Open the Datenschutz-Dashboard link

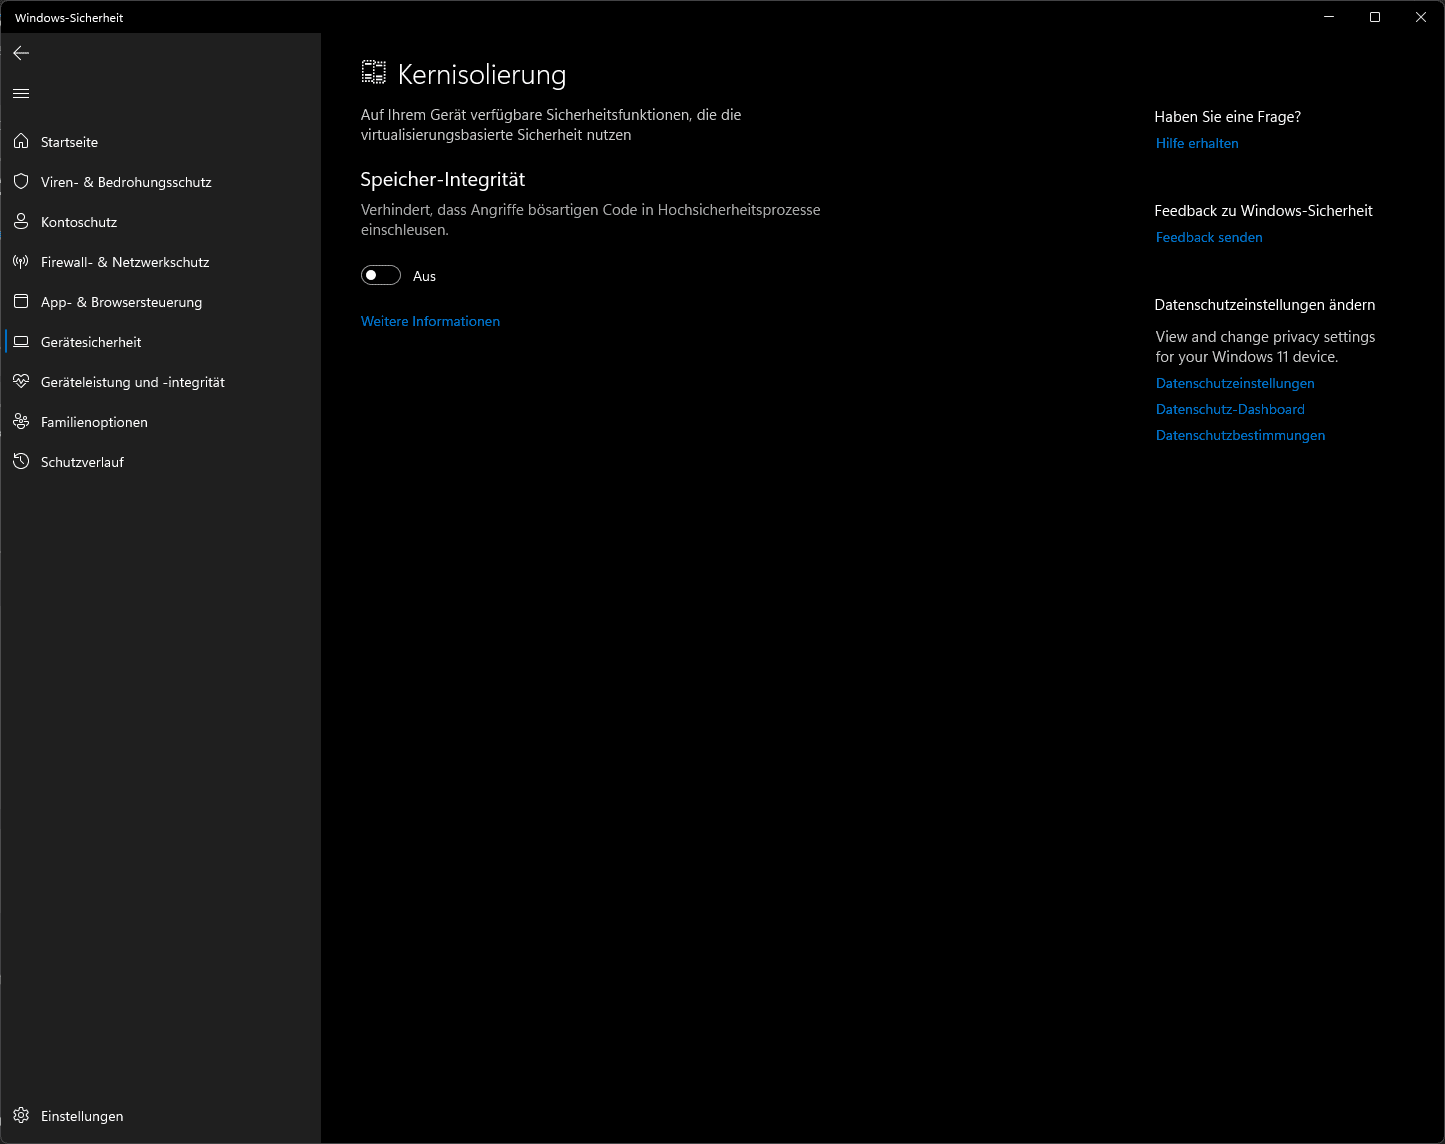(1230, 409)
